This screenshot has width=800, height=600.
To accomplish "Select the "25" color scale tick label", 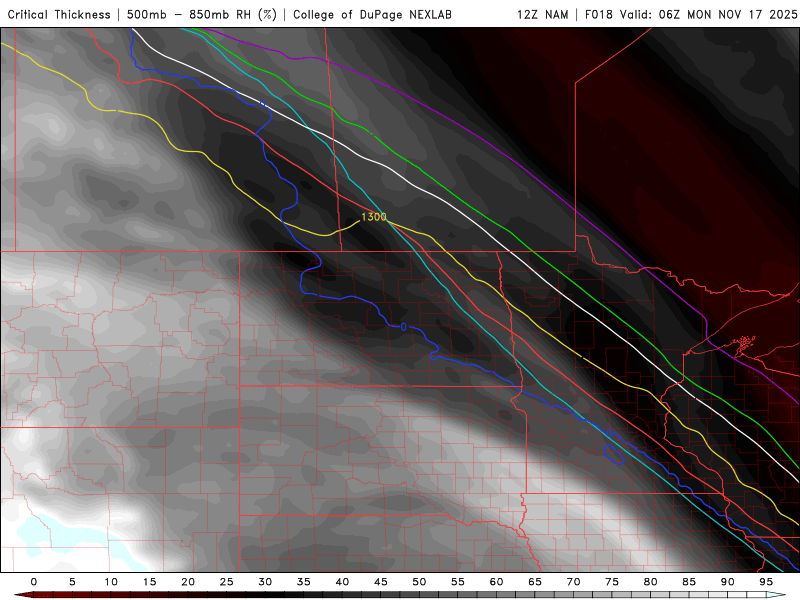I will click(x=227, y=582).
